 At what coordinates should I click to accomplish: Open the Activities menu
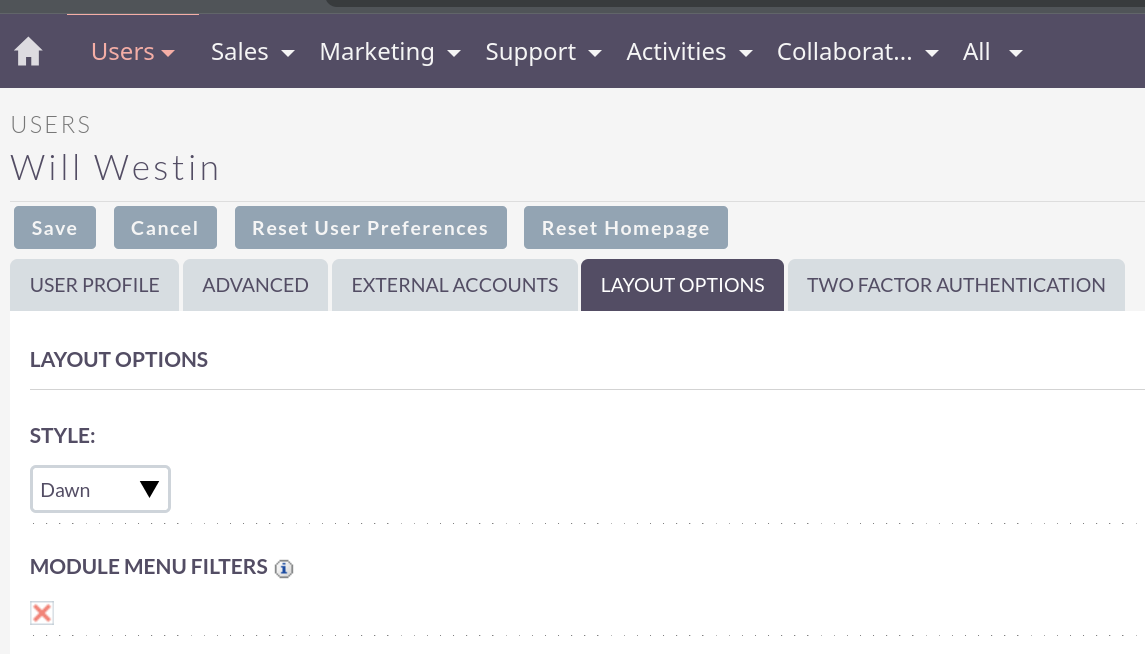pyautogui.click(x=689, y=52)
